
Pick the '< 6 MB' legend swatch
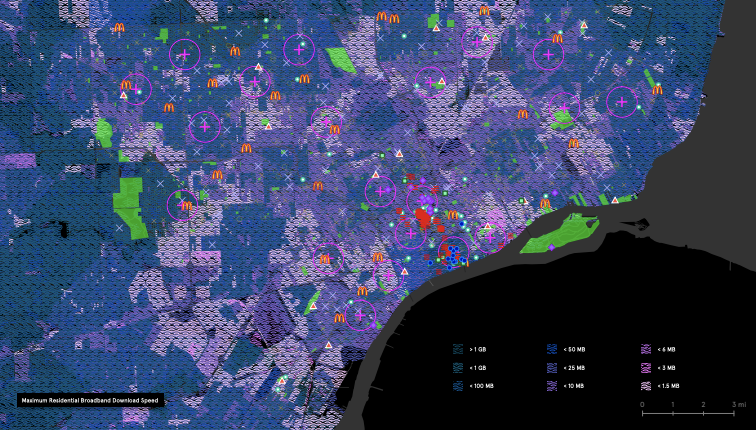[x=647, y=349]
